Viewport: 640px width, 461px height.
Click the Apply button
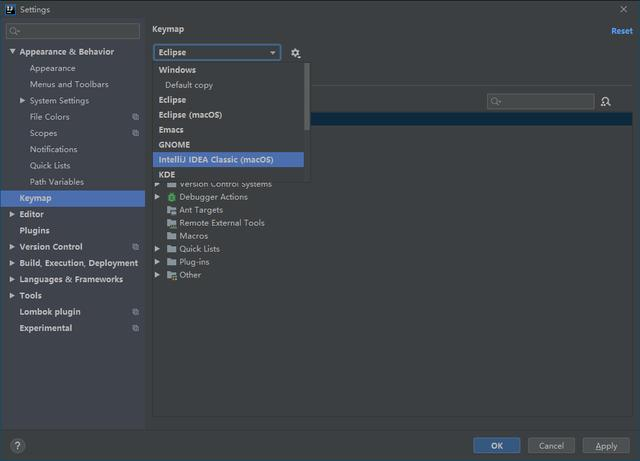coord(606,445)
